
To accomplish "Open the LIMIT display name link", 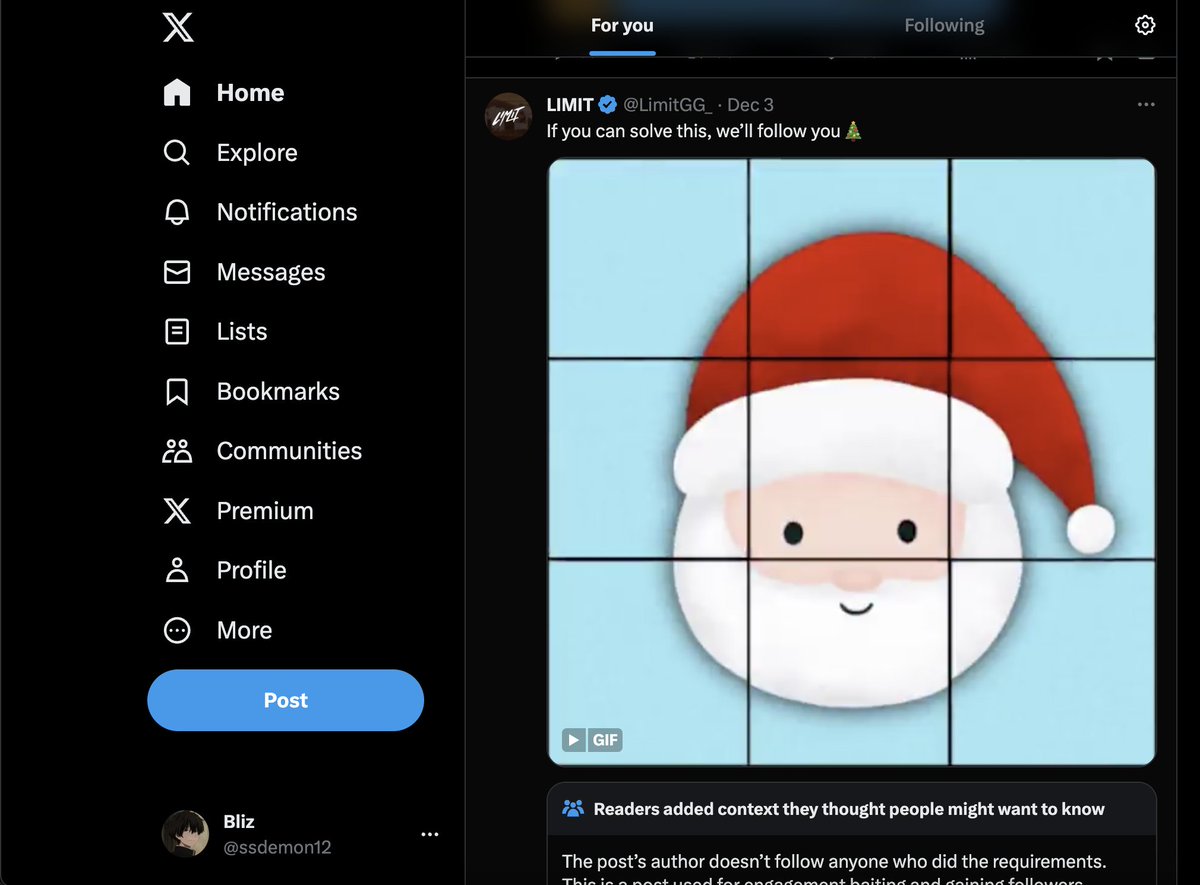I will pos(570,105).
